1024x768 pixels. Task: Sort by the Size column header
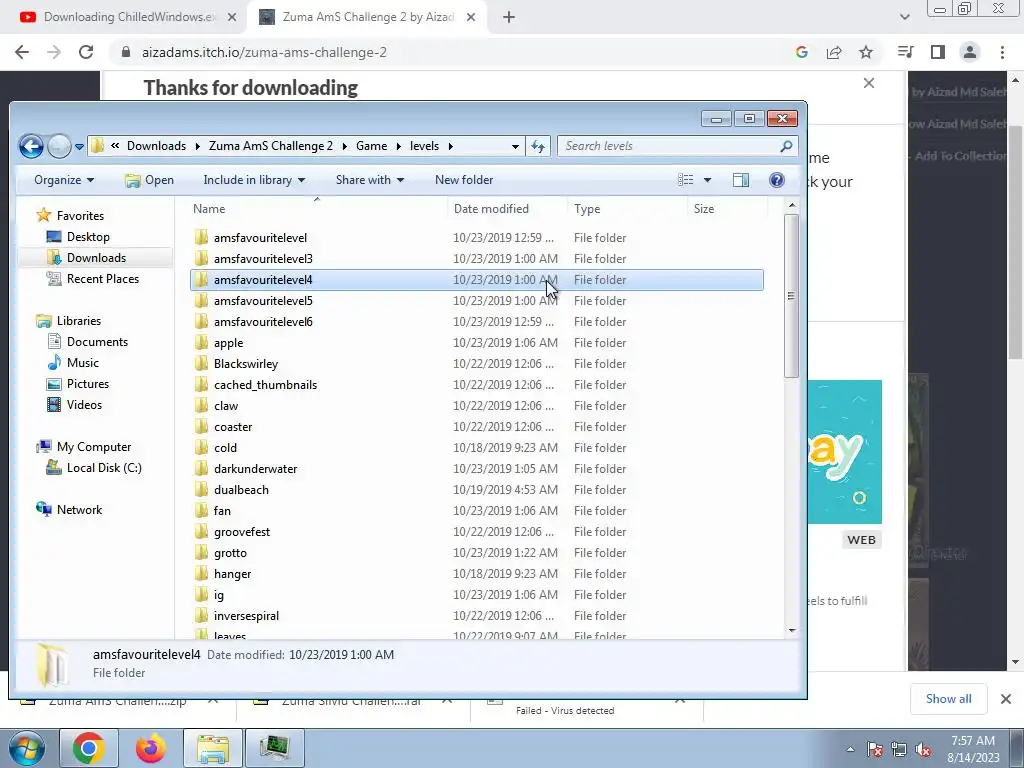(x=704, y=209)
